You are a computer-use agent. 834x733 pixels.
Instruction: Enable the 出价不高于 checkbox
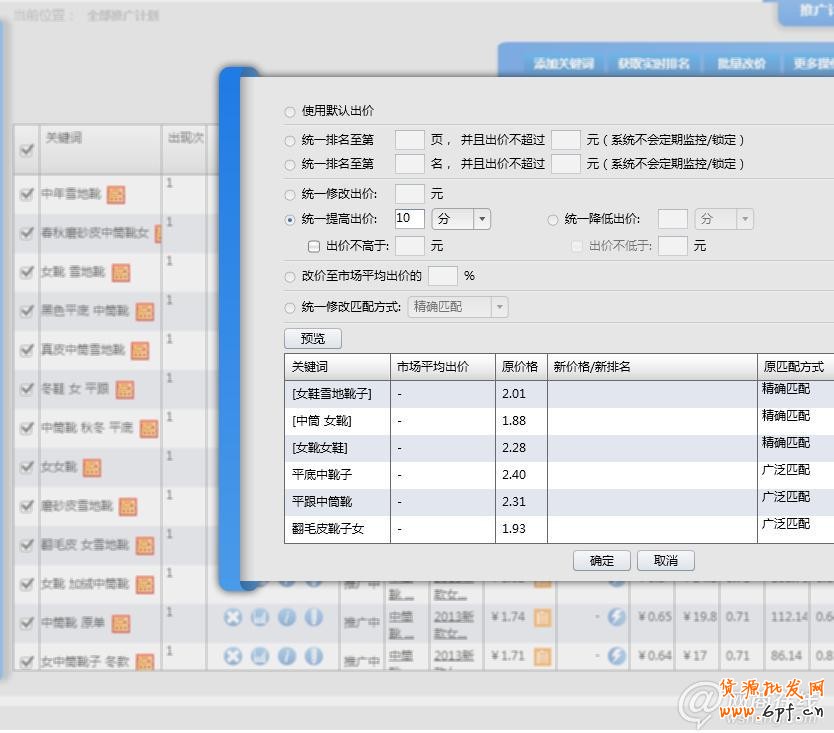click(314, 245)
